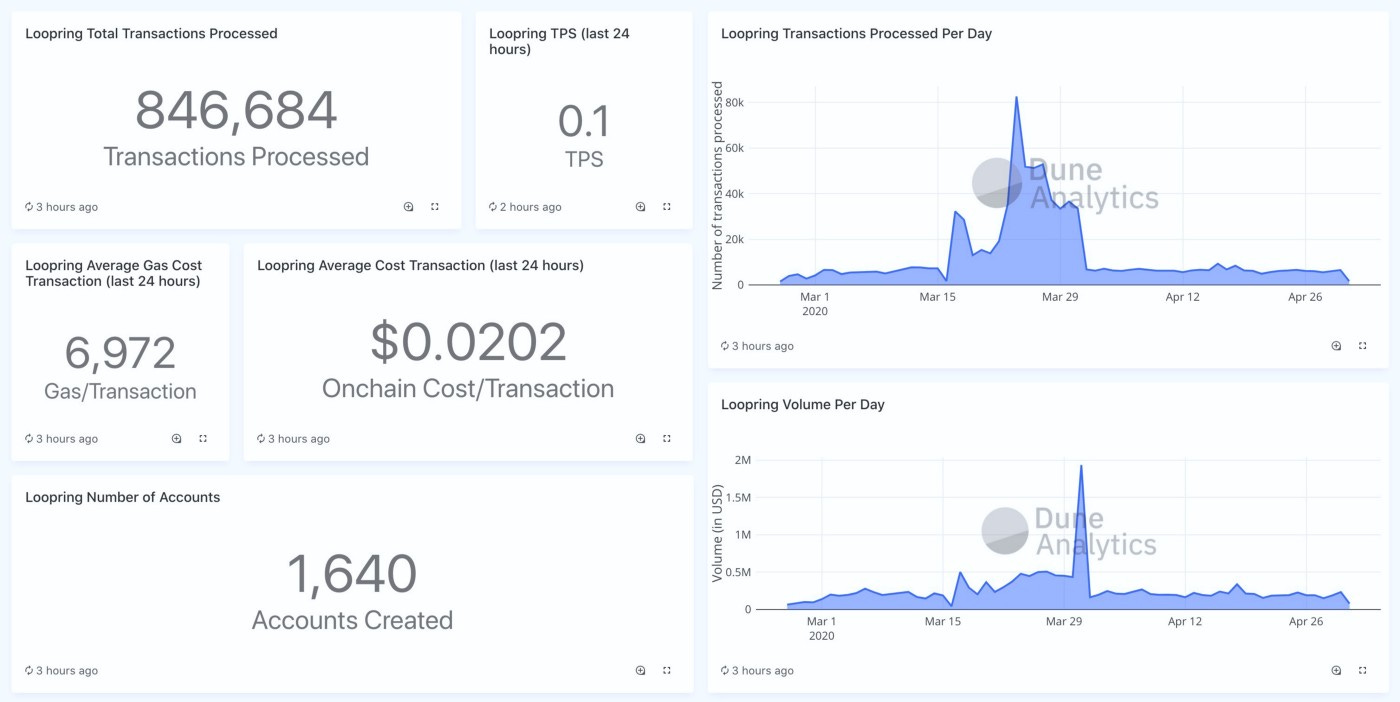Image resolution: width=1400 pixels, height=702 pixels.
Task: Open Transactions Processed Per Day chart fullscreen
Action: click(1363, 346)
